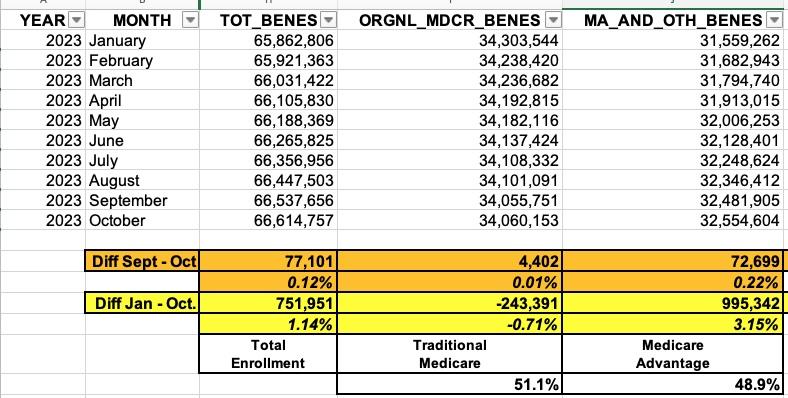Select the Medicare Advantage label cell

pyautogui.click(x=672, y=354)
